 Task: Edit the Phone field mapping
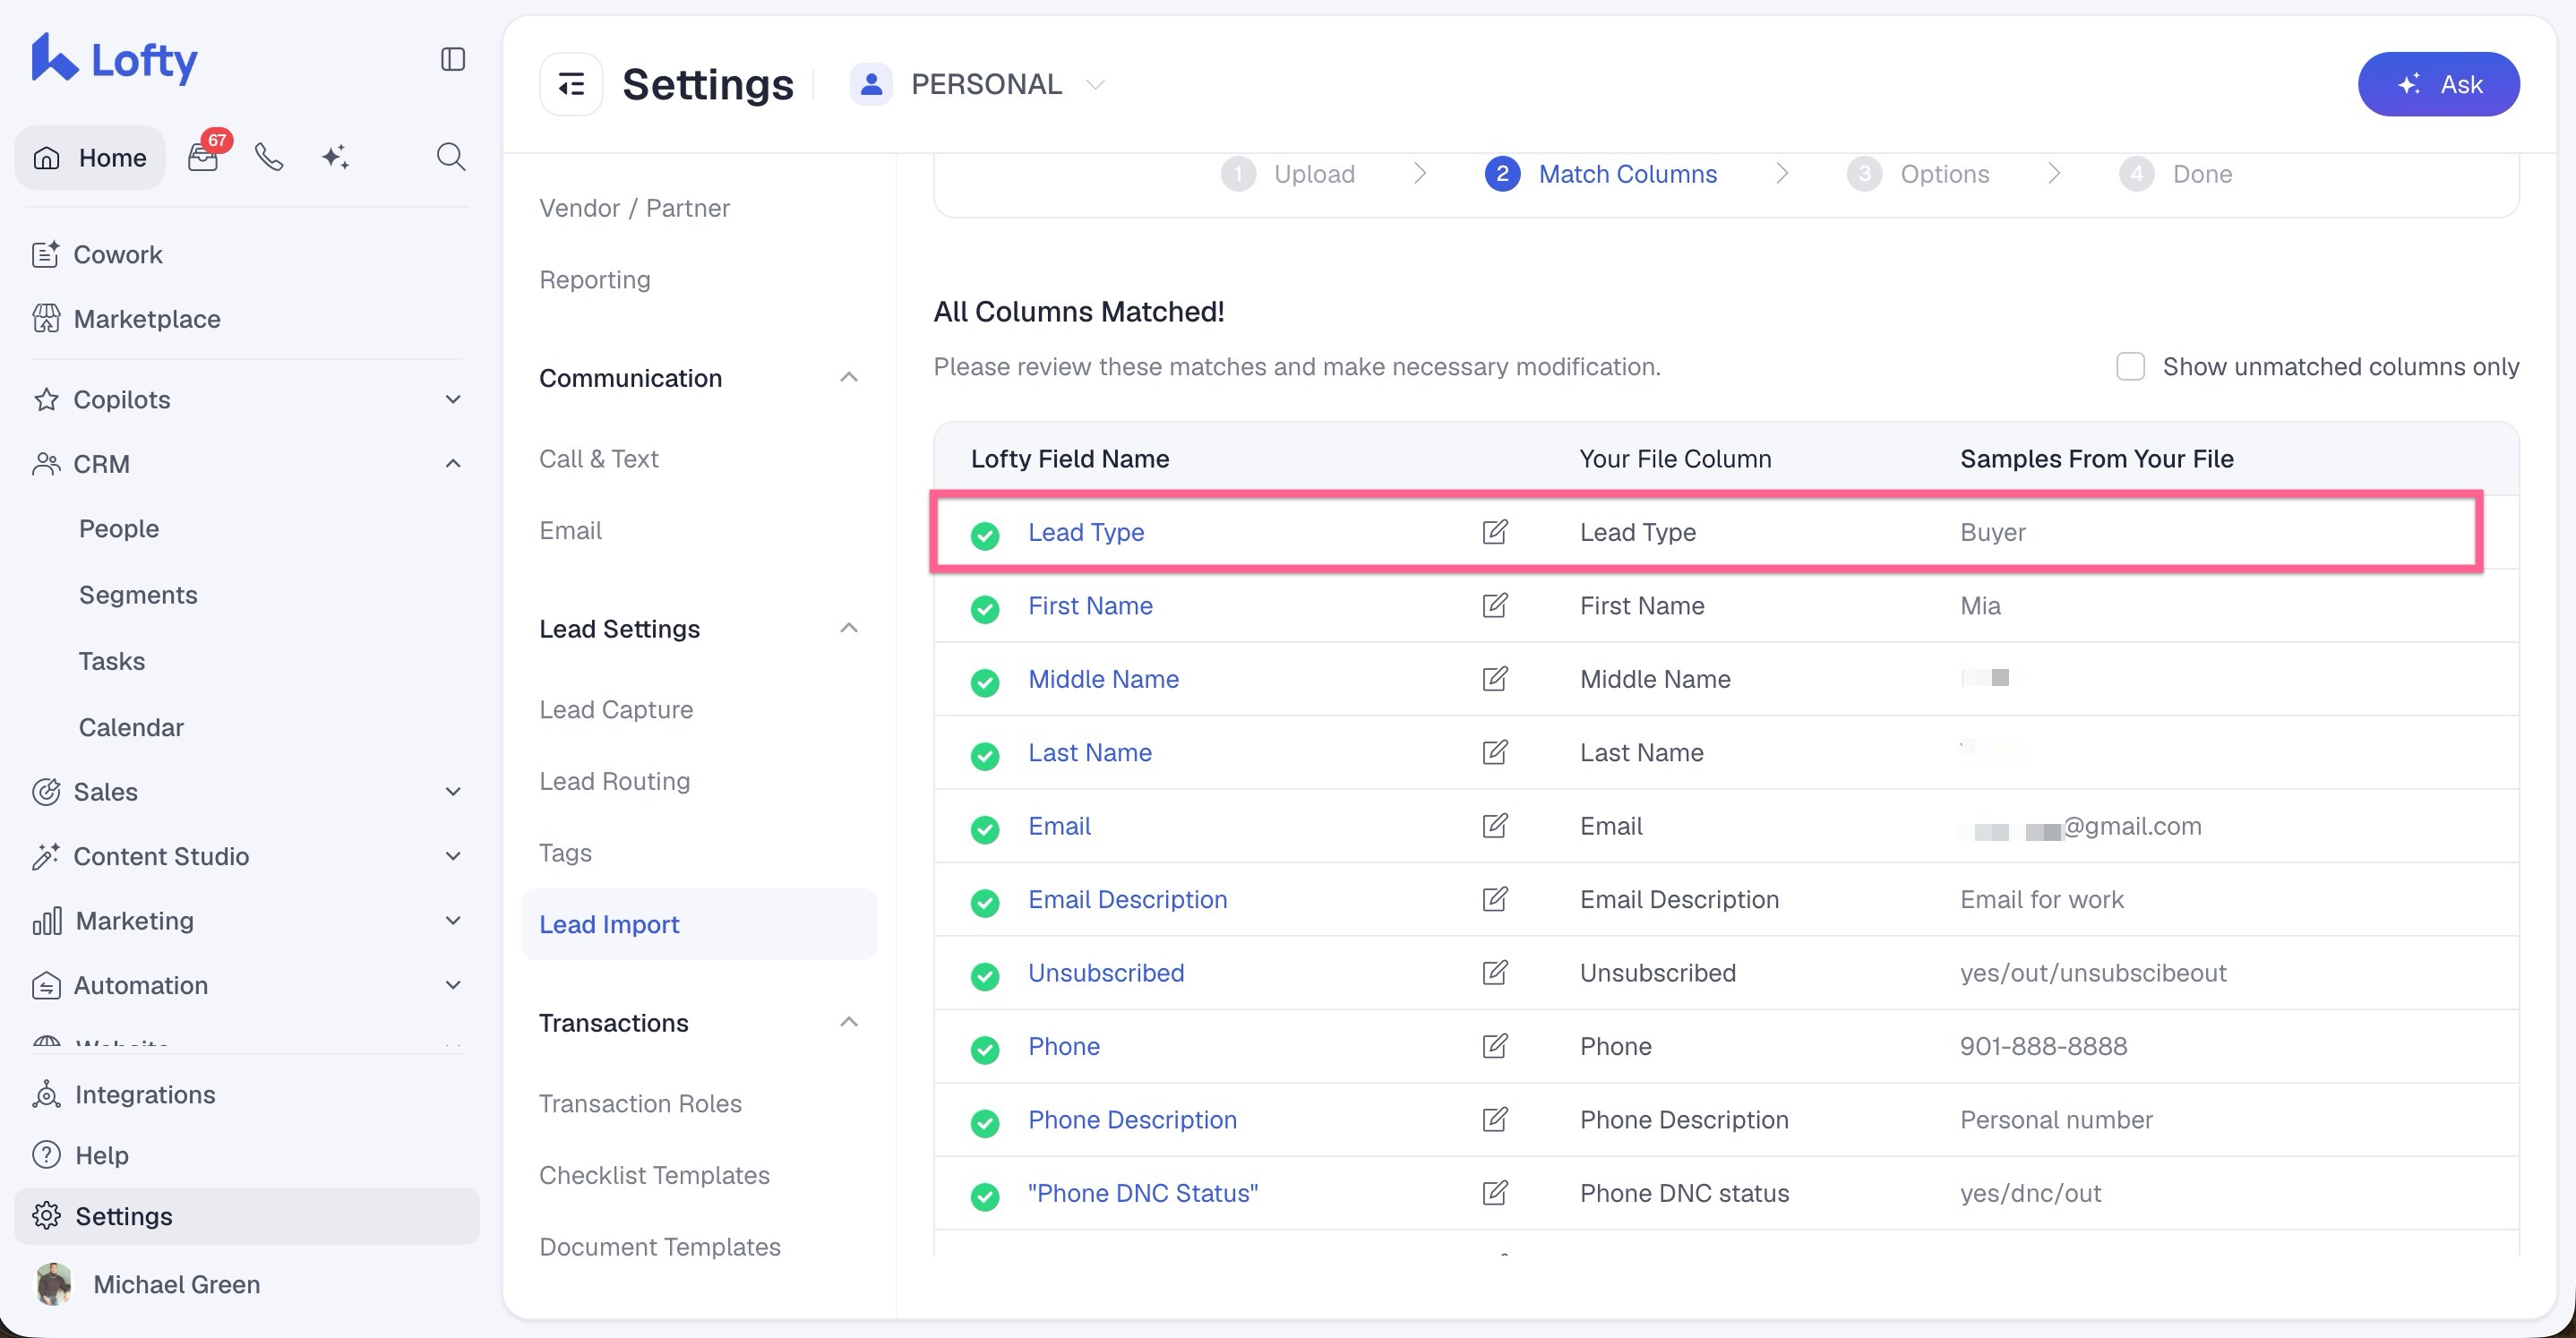pyautogui.click(x=1494, y=1046)
